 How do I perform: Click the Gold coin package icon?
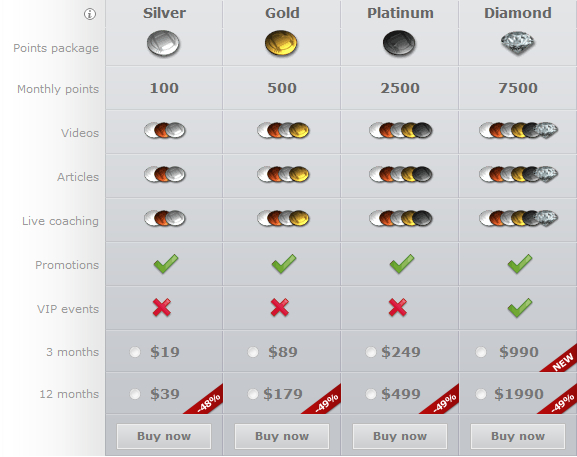[x=281, y=43]
